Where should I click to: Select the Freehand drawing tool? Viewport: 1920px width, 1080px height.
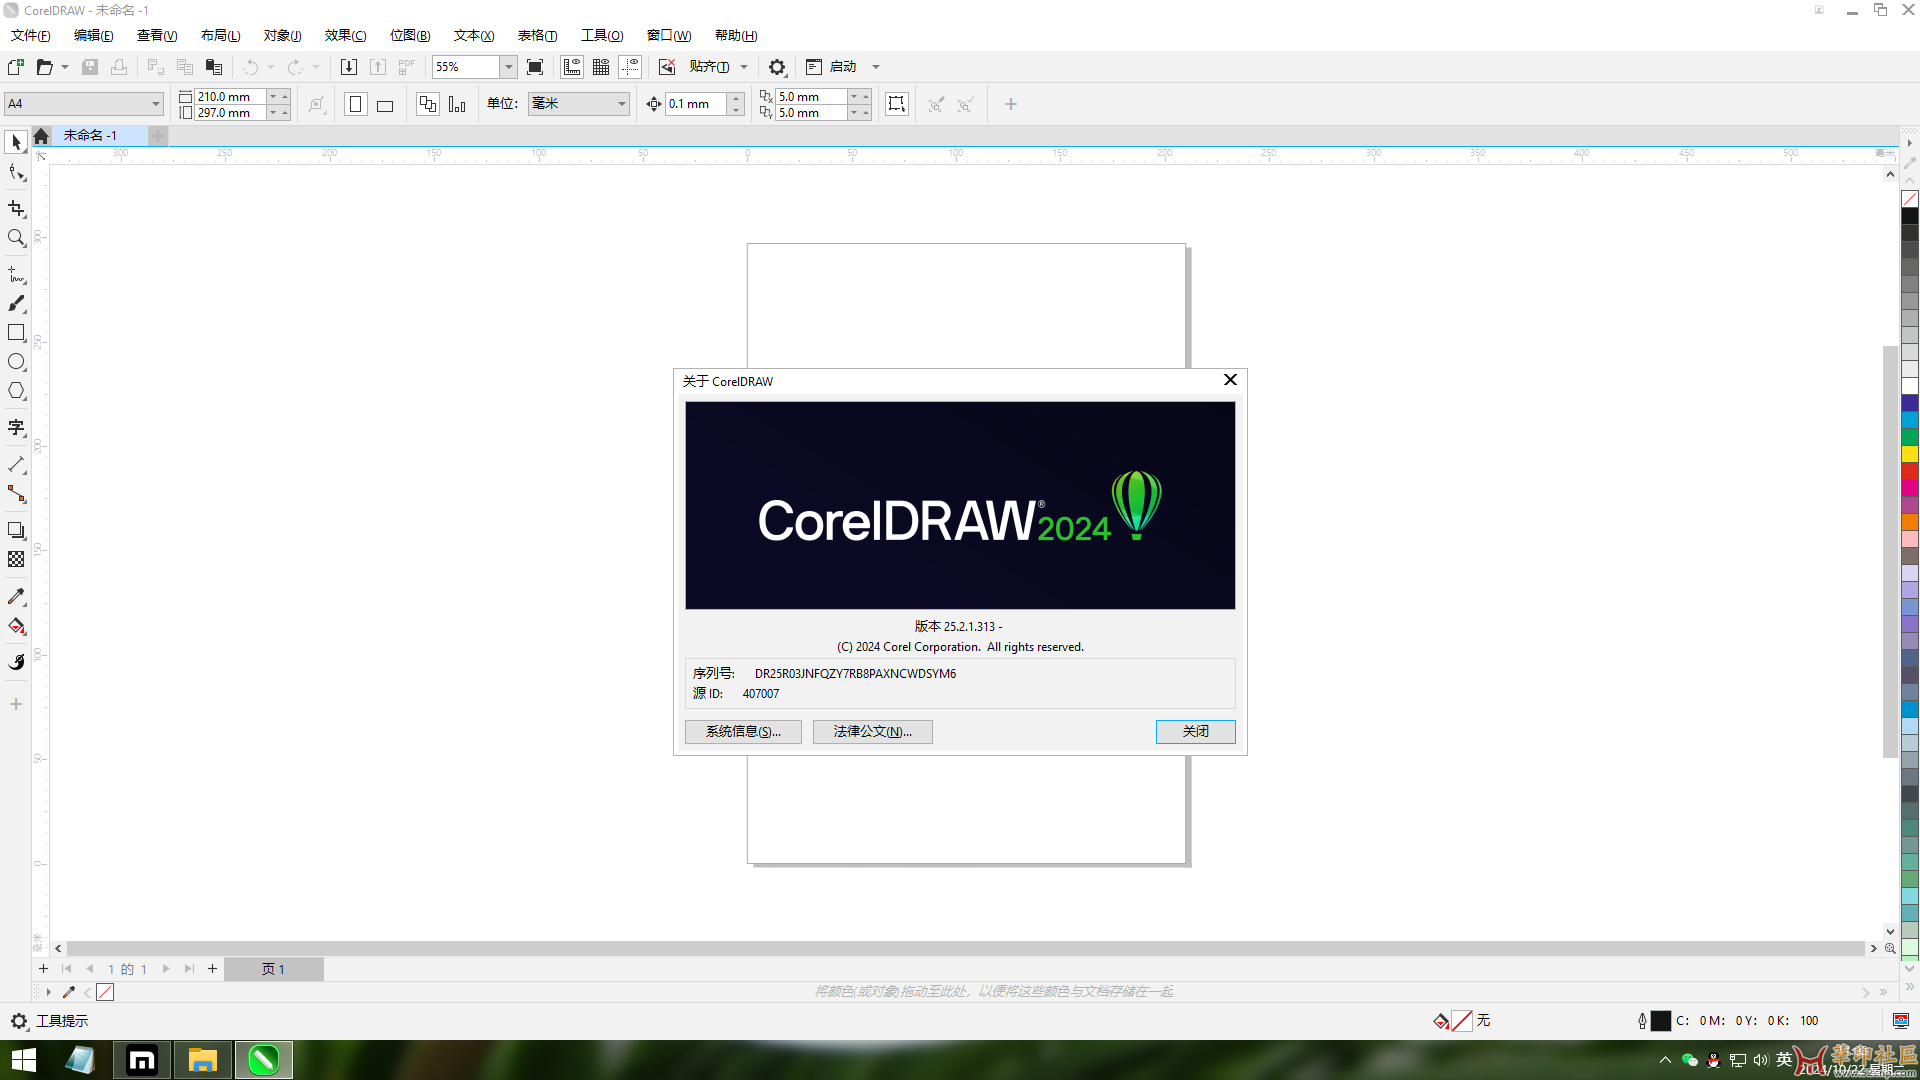coord(16,274)
